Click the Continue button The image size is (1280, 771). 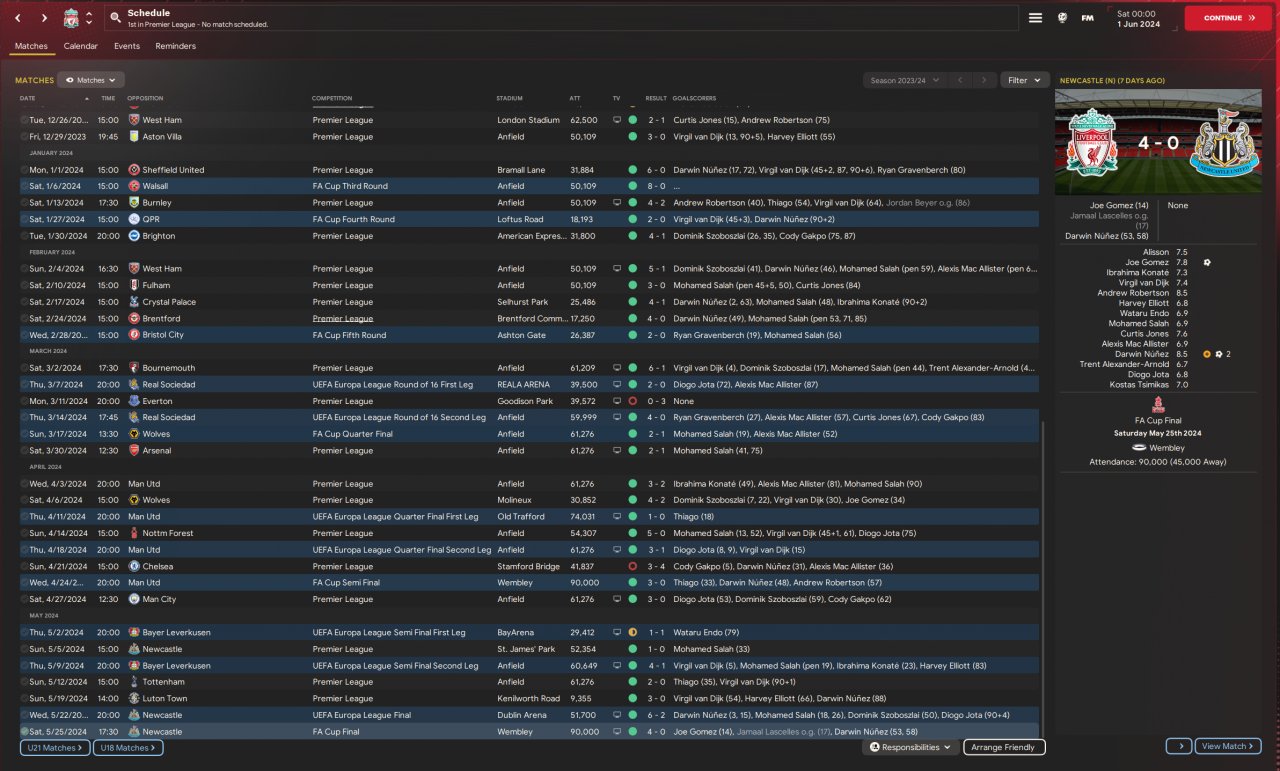(1228, 18)
